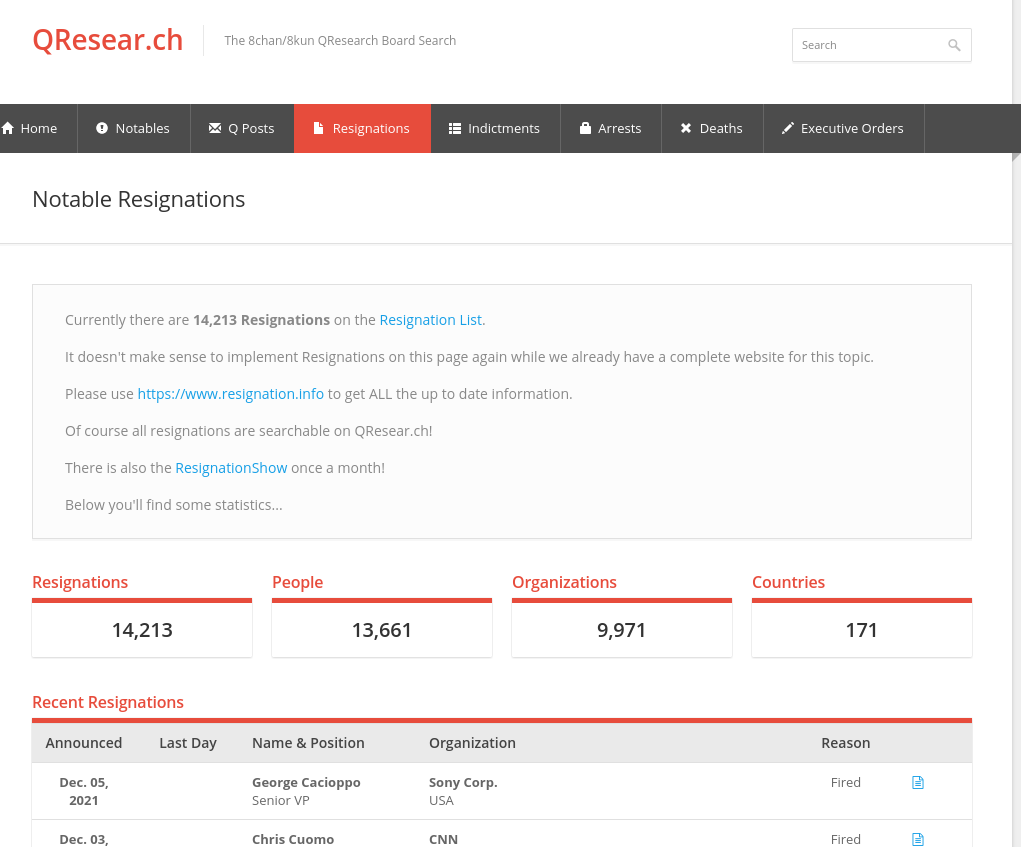
Task: Click the Indictments list icon
Action: pyautogui.click(x=455, y=128)
